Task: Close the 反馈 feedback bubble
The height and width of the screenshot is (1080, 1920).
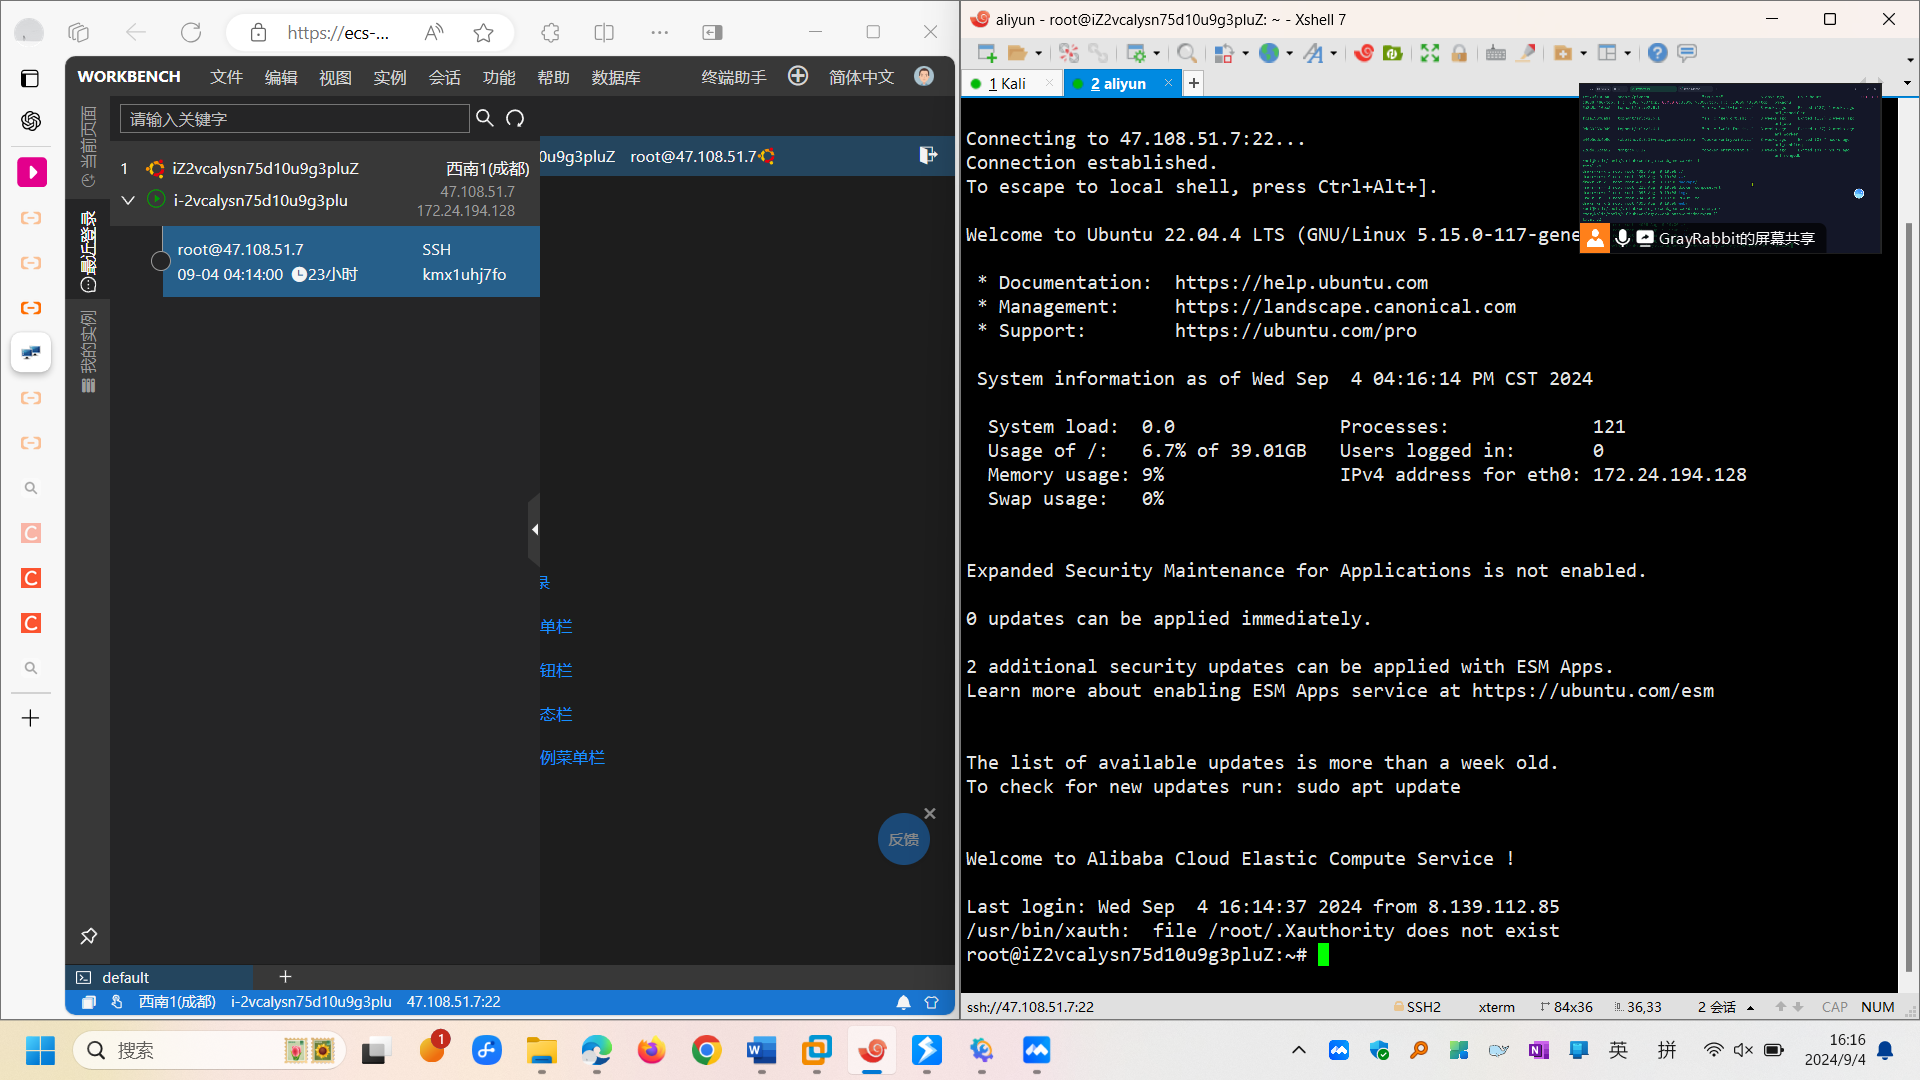Action: (x=930, y=813)
